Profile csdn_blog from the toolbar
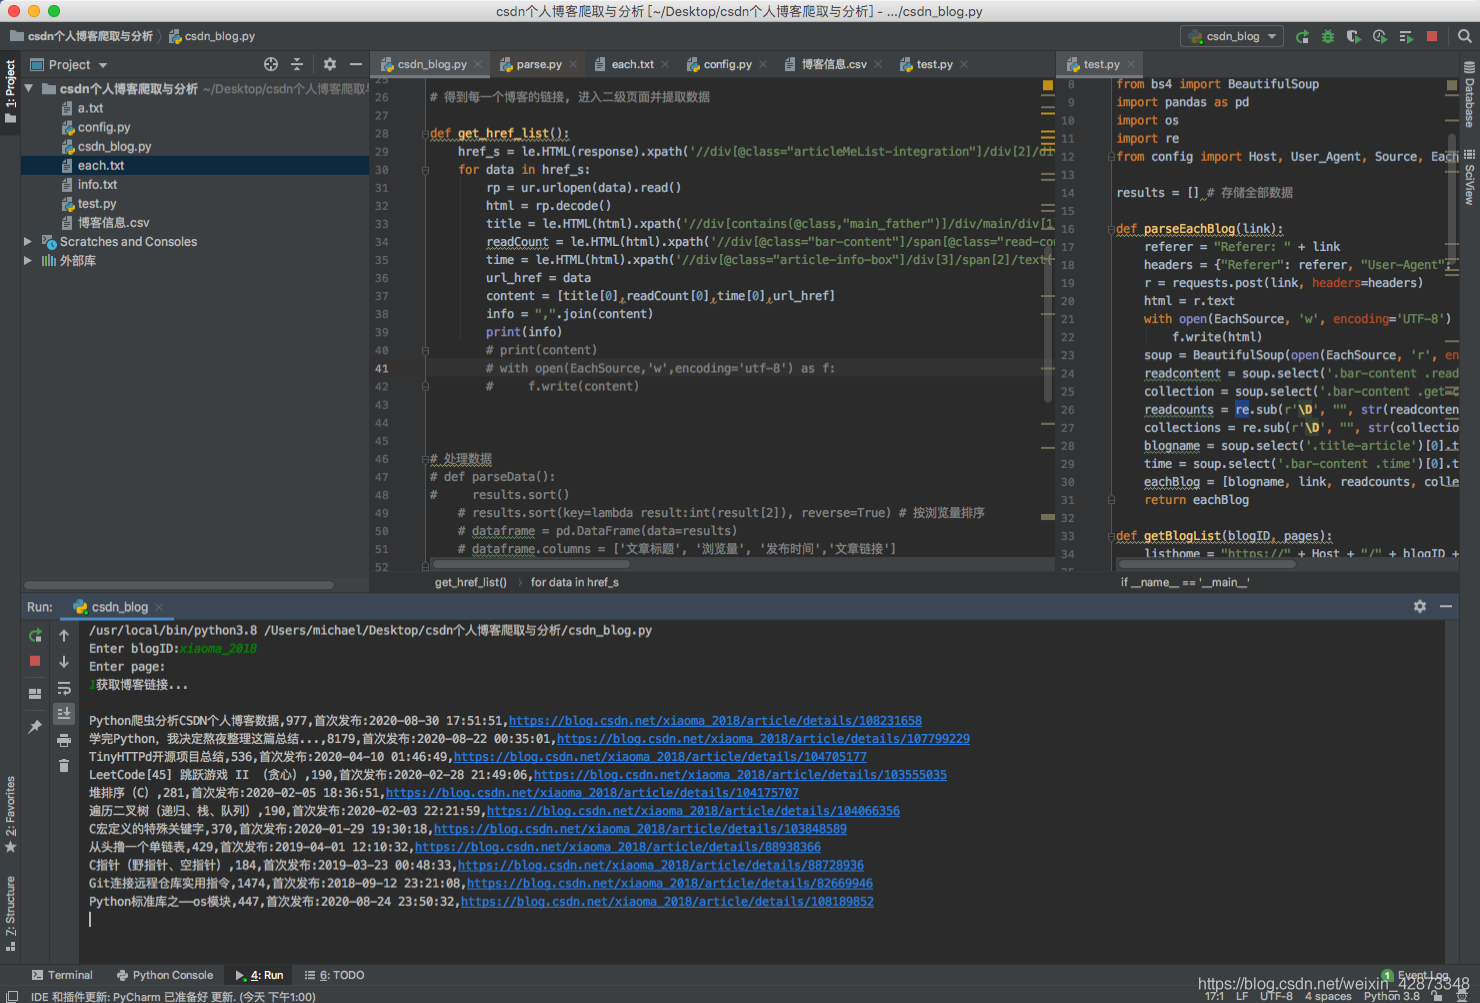1480x1003 pixels. [1380, 36]
